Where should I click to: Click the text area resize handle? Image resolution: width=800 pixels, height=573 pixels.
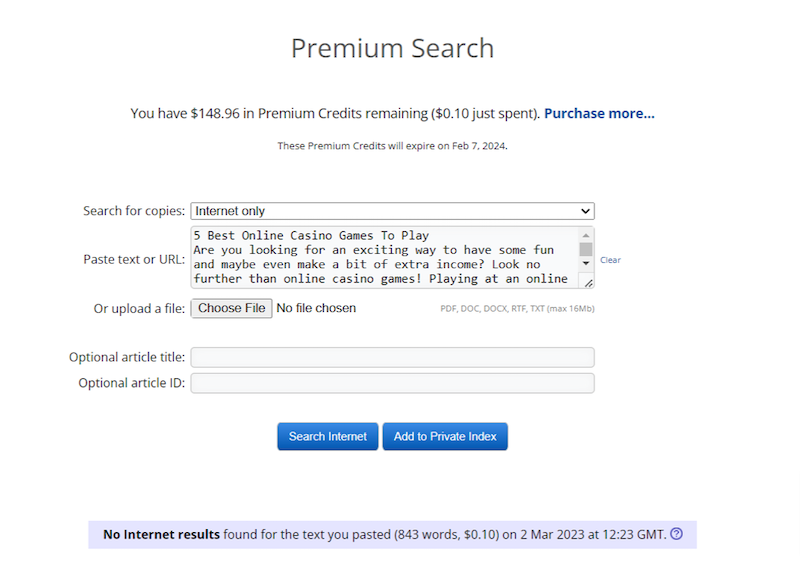(x=588, y=283)
